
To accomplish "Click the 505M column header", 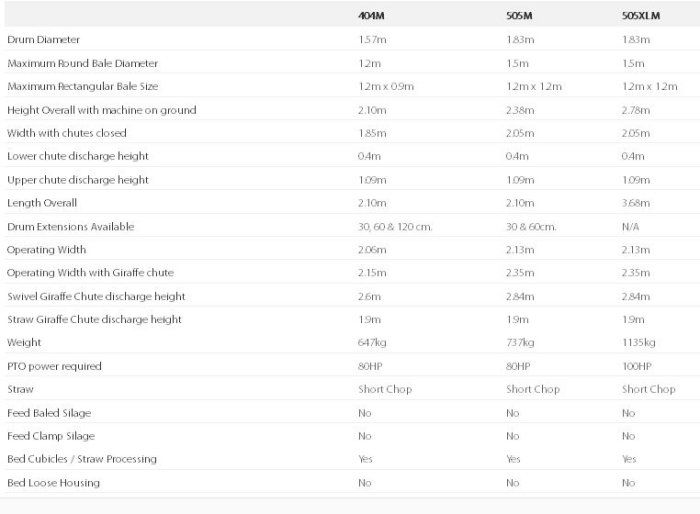I will click(x=518, y=17).
